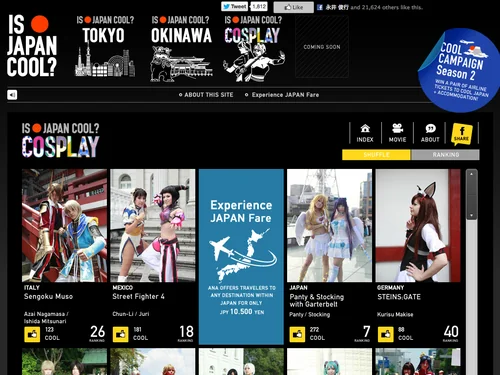Open the STEINS;GATE cosplay photo
The image size is (500, 375).
tap(418, 225)
